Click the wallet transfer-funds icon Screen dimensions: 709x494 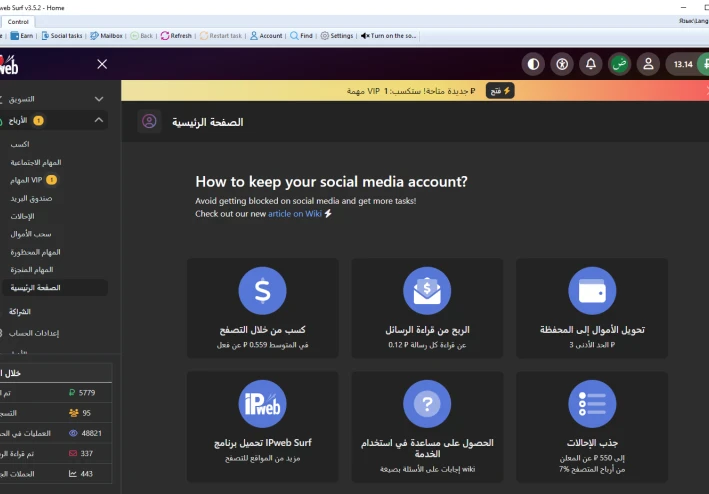(x=592, y=291)
